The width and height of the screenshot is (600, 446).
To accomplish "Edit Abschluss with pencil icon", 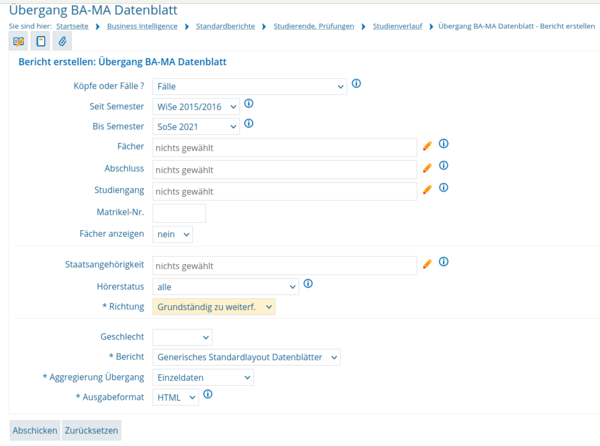I will tap(427, 168).
